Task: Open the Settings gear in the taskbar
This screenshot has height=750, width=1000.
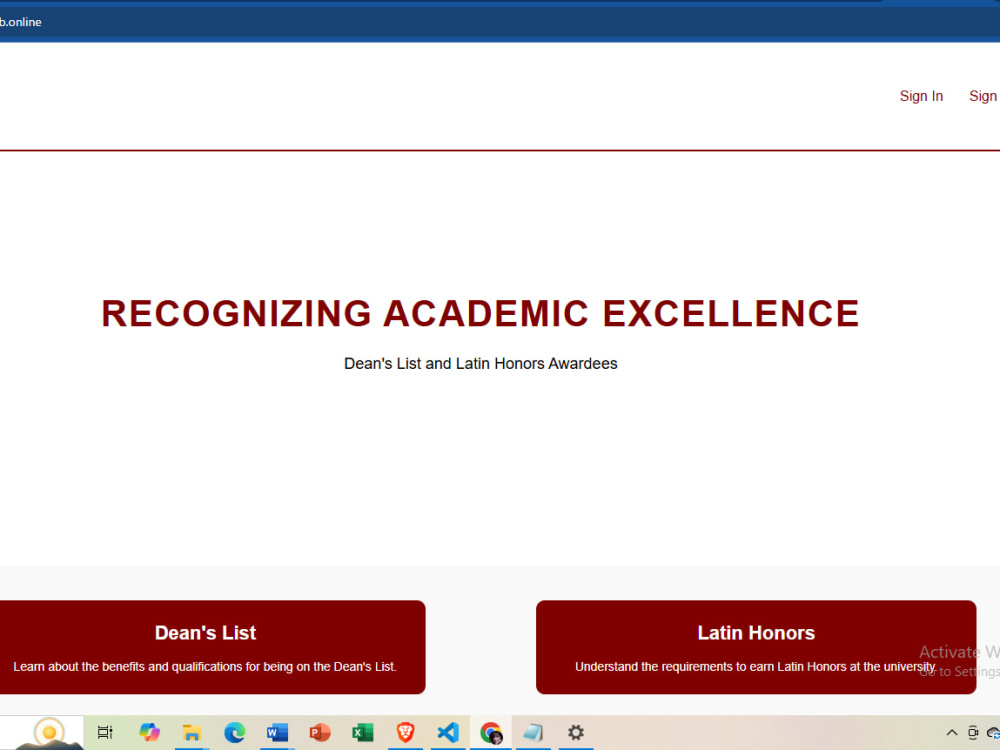Action: (x=576, y=732)
